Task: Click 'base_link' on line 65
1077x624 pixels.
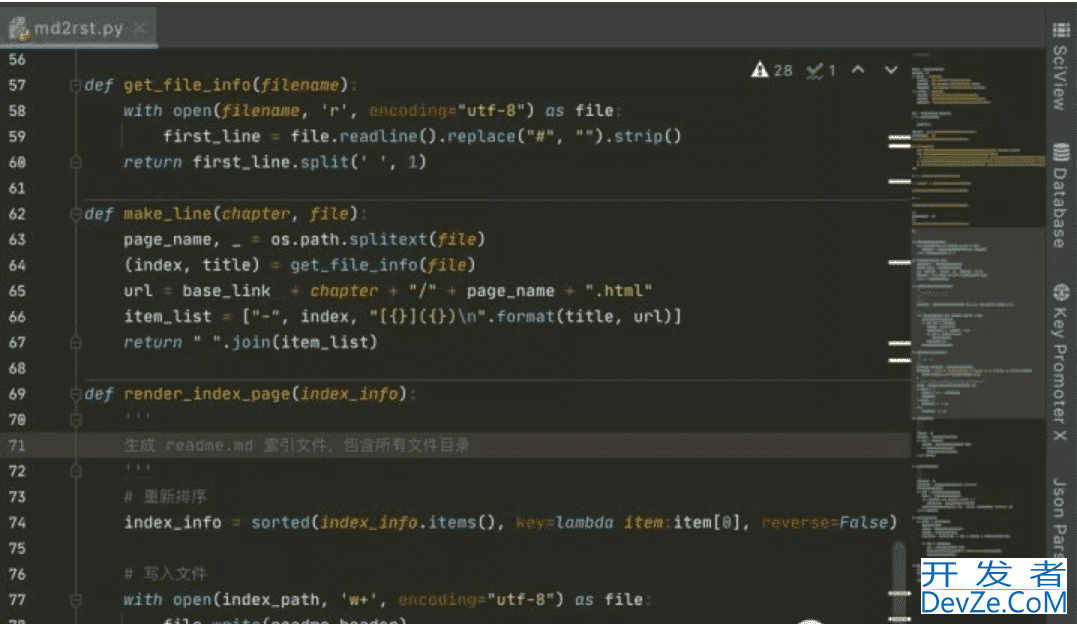Action: coord(226,291)
